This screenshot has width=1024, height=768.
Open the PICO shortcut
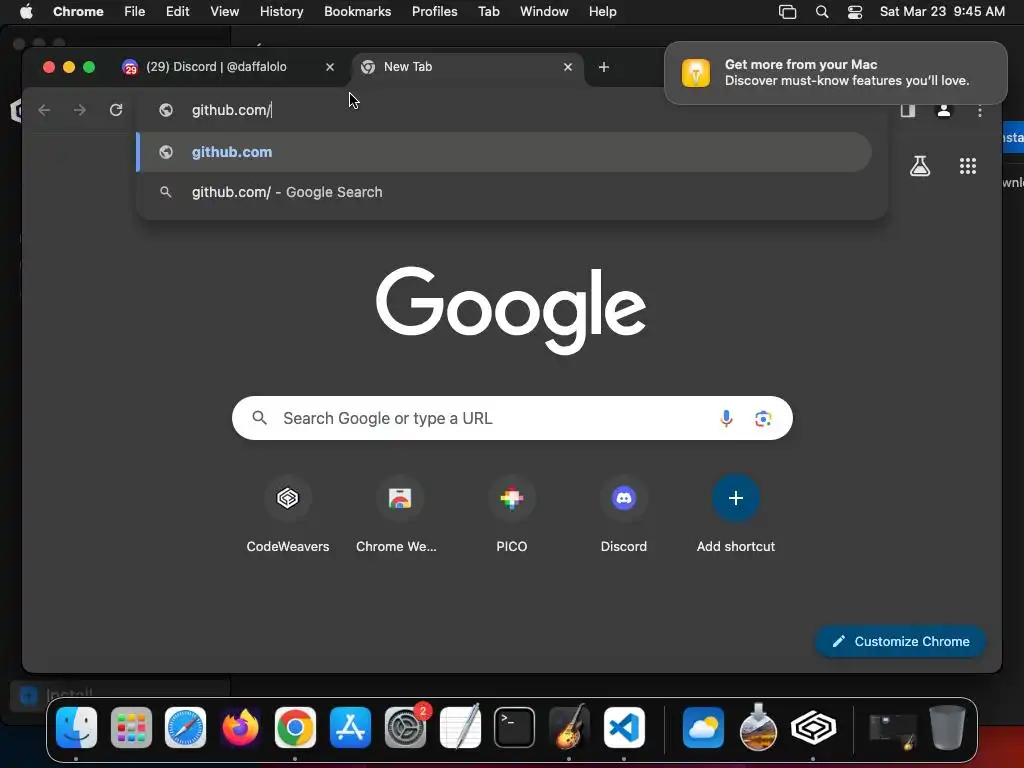(511, 515)
